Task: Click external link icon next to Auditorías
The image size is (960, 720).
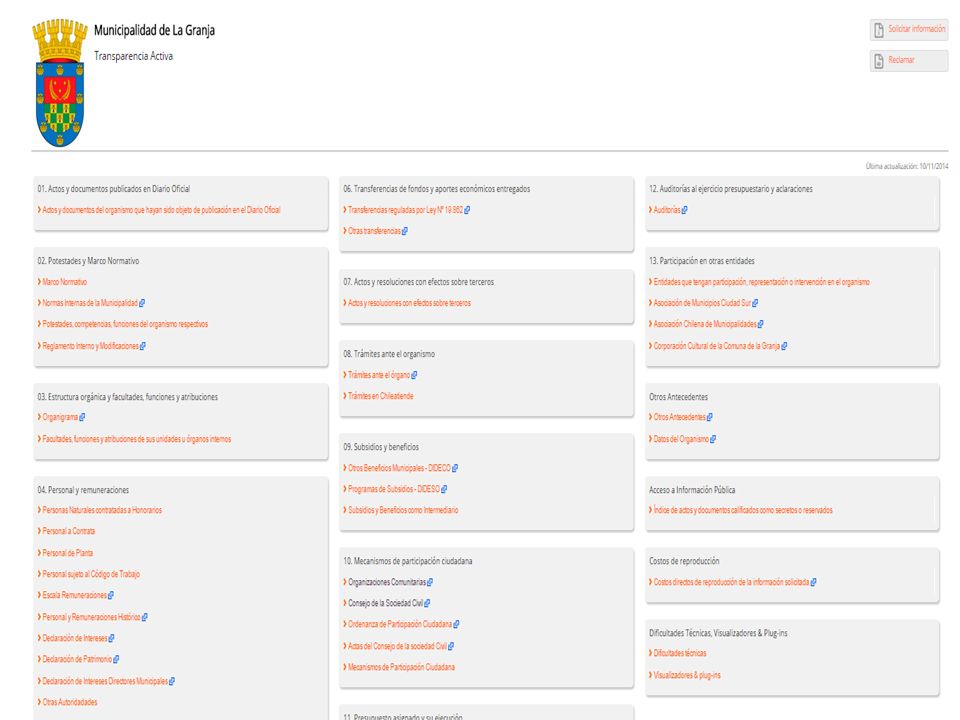Action: pyautogui.click(x=684, y=210)
